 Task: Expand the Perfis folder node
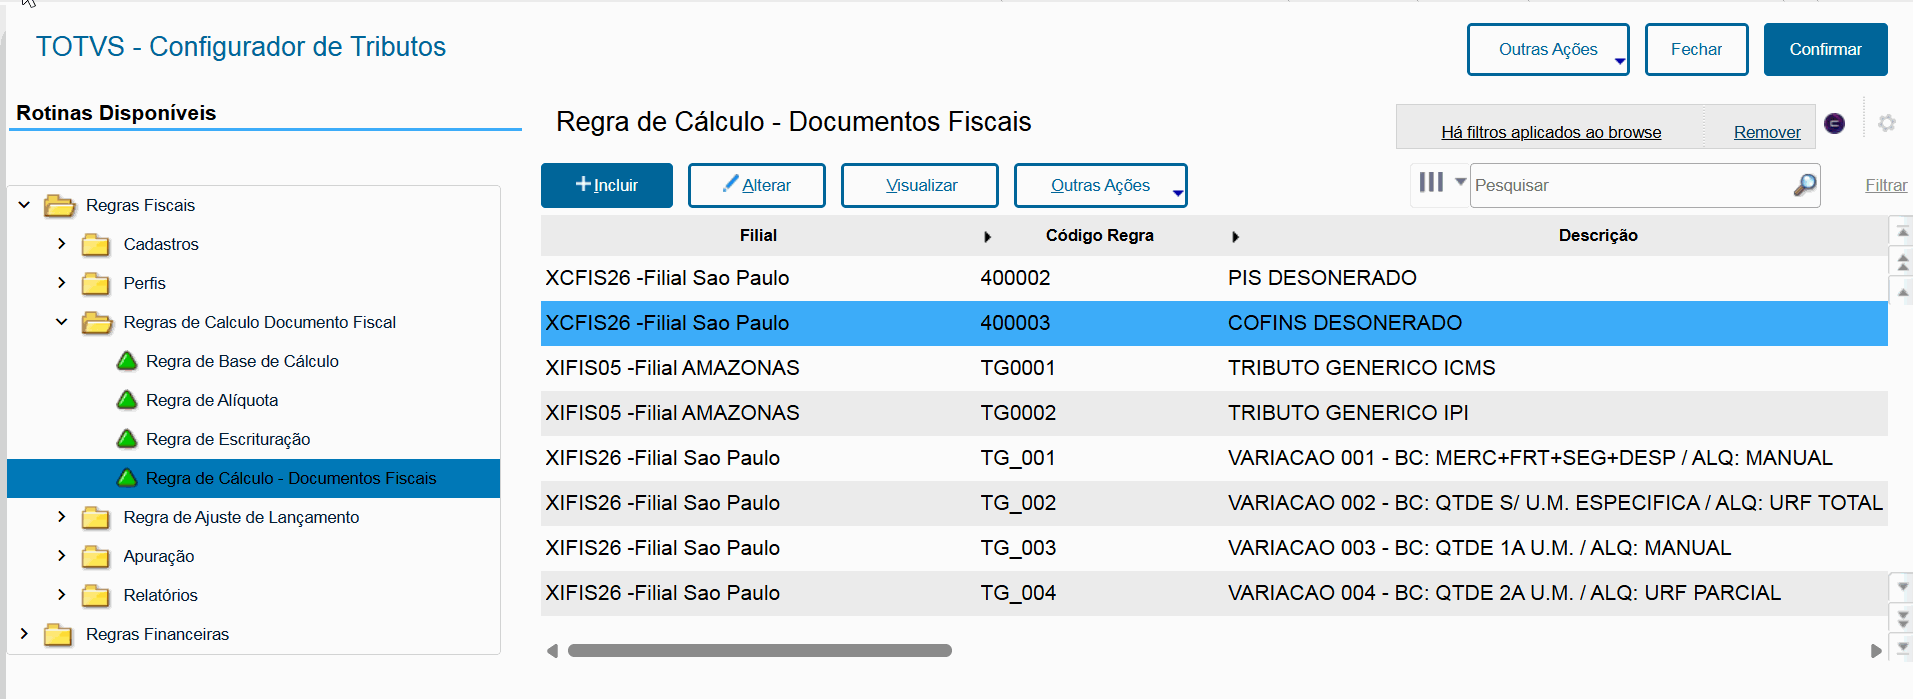click(62, 283)
